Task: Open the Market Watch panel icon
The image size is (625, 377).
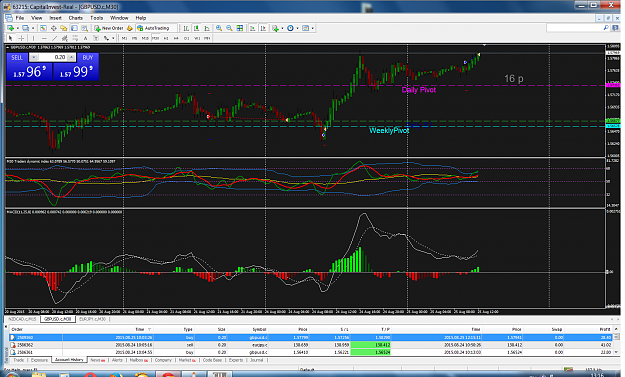Action: click(x=43, y=28)
